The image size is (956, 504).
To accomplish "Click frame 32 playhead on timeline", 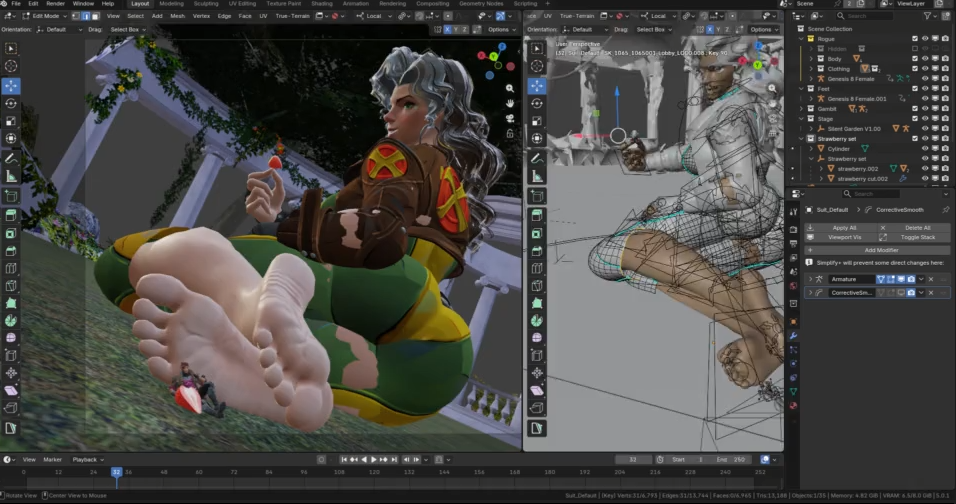I will tap(116, 471).
